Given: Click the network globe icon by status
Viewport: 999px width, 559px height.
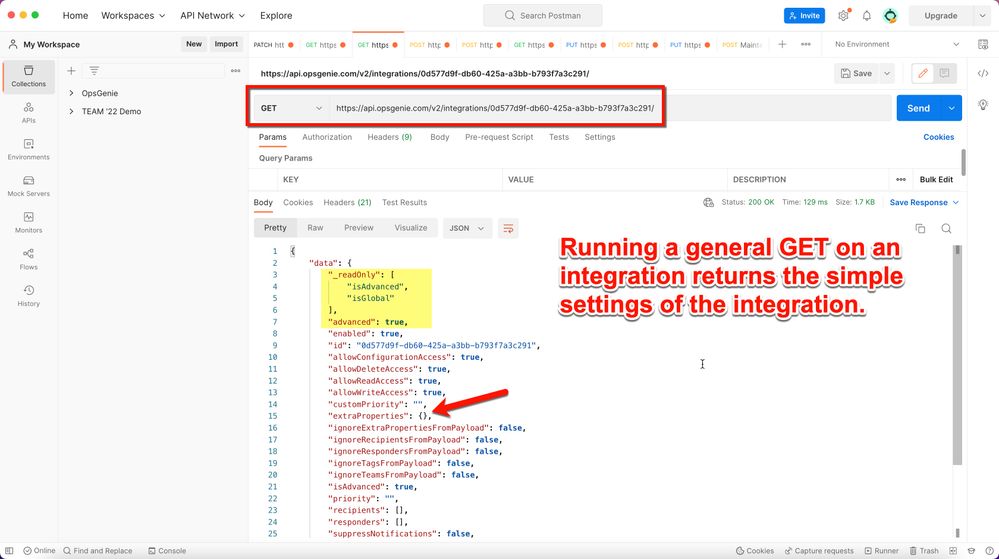Looking at the screenshot, I should tap(708, 203).
